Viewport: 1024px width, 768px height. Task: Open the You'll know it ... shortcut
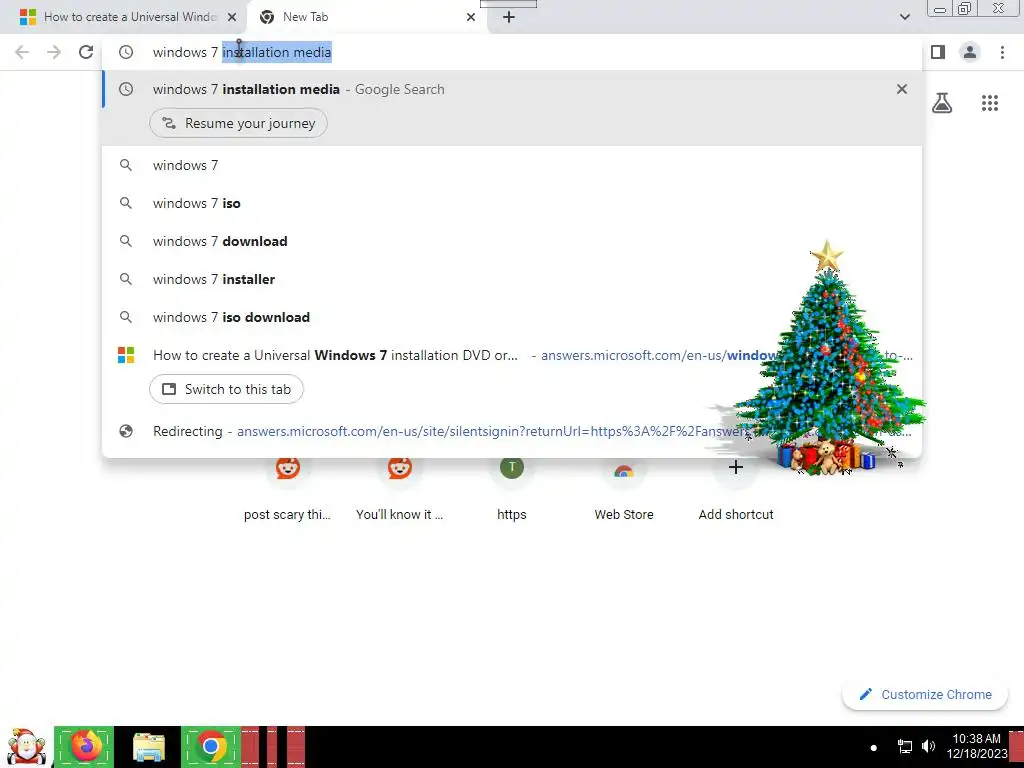[x=400, y=491]
